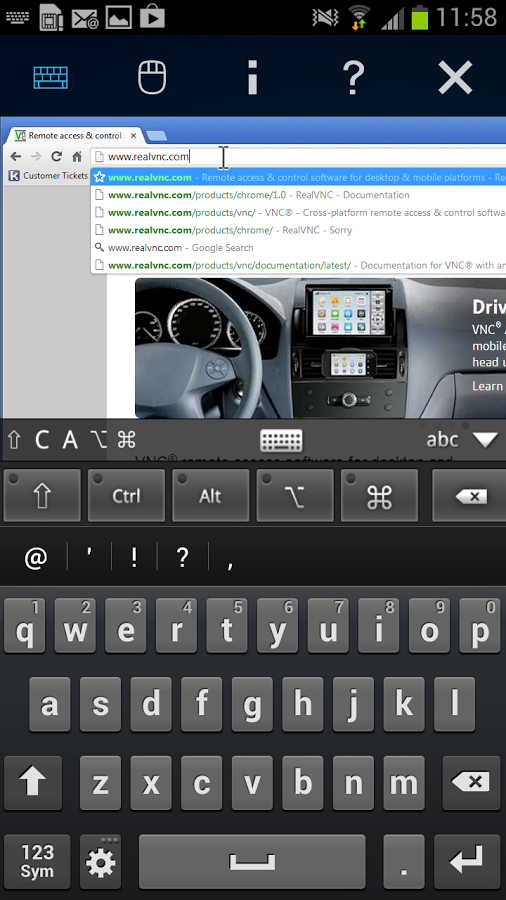
Task: Tap the g key
Action: coord(252,704)
